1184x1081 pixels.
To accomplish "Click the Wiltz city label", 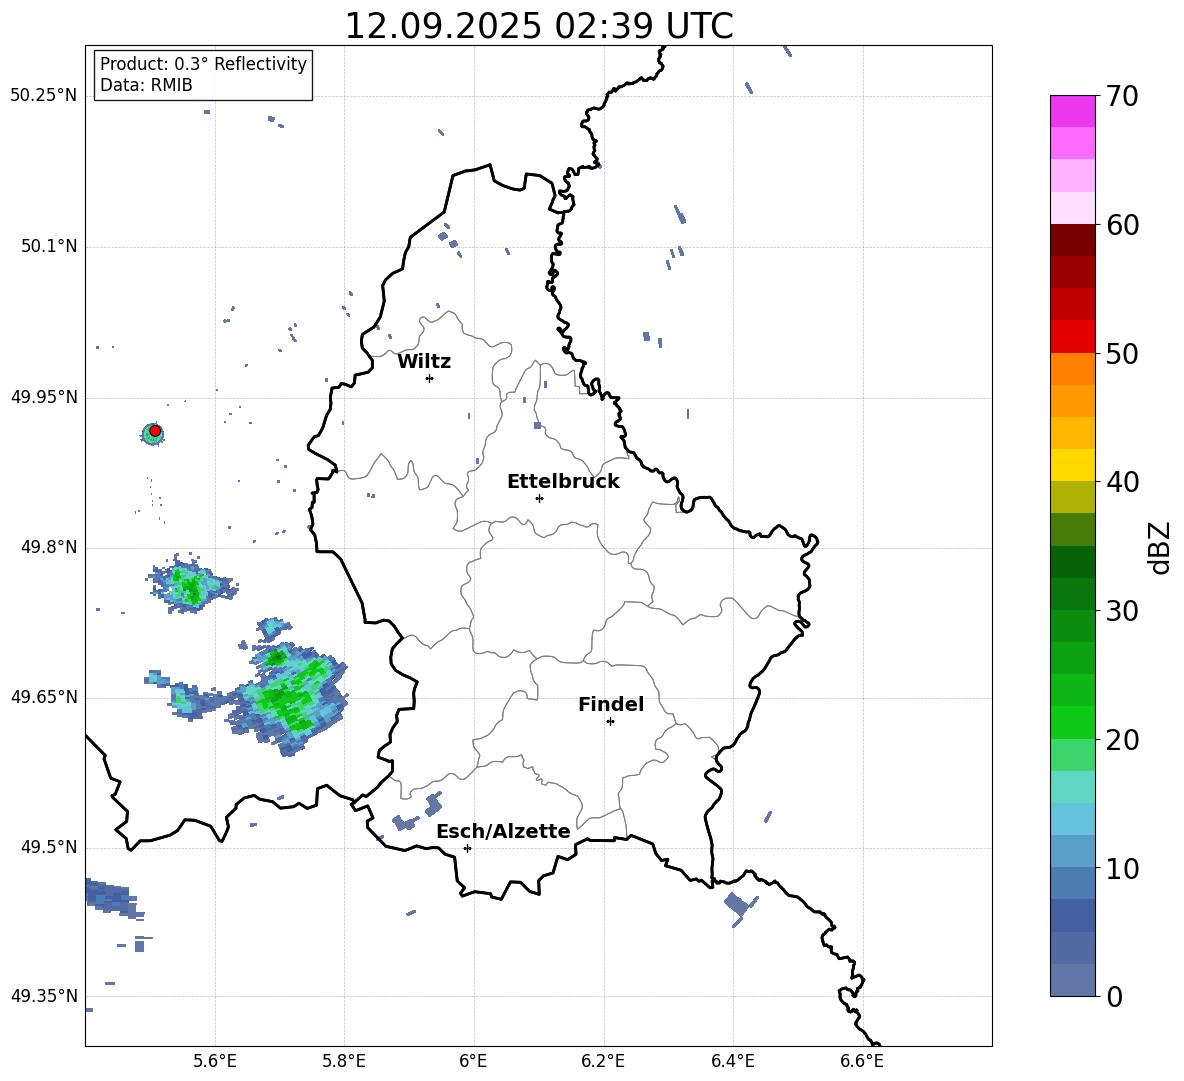I will [x=424, y=362].
